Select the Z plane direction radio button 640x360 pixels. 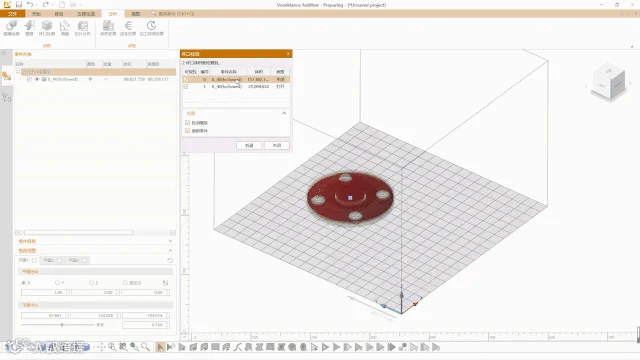91,282
